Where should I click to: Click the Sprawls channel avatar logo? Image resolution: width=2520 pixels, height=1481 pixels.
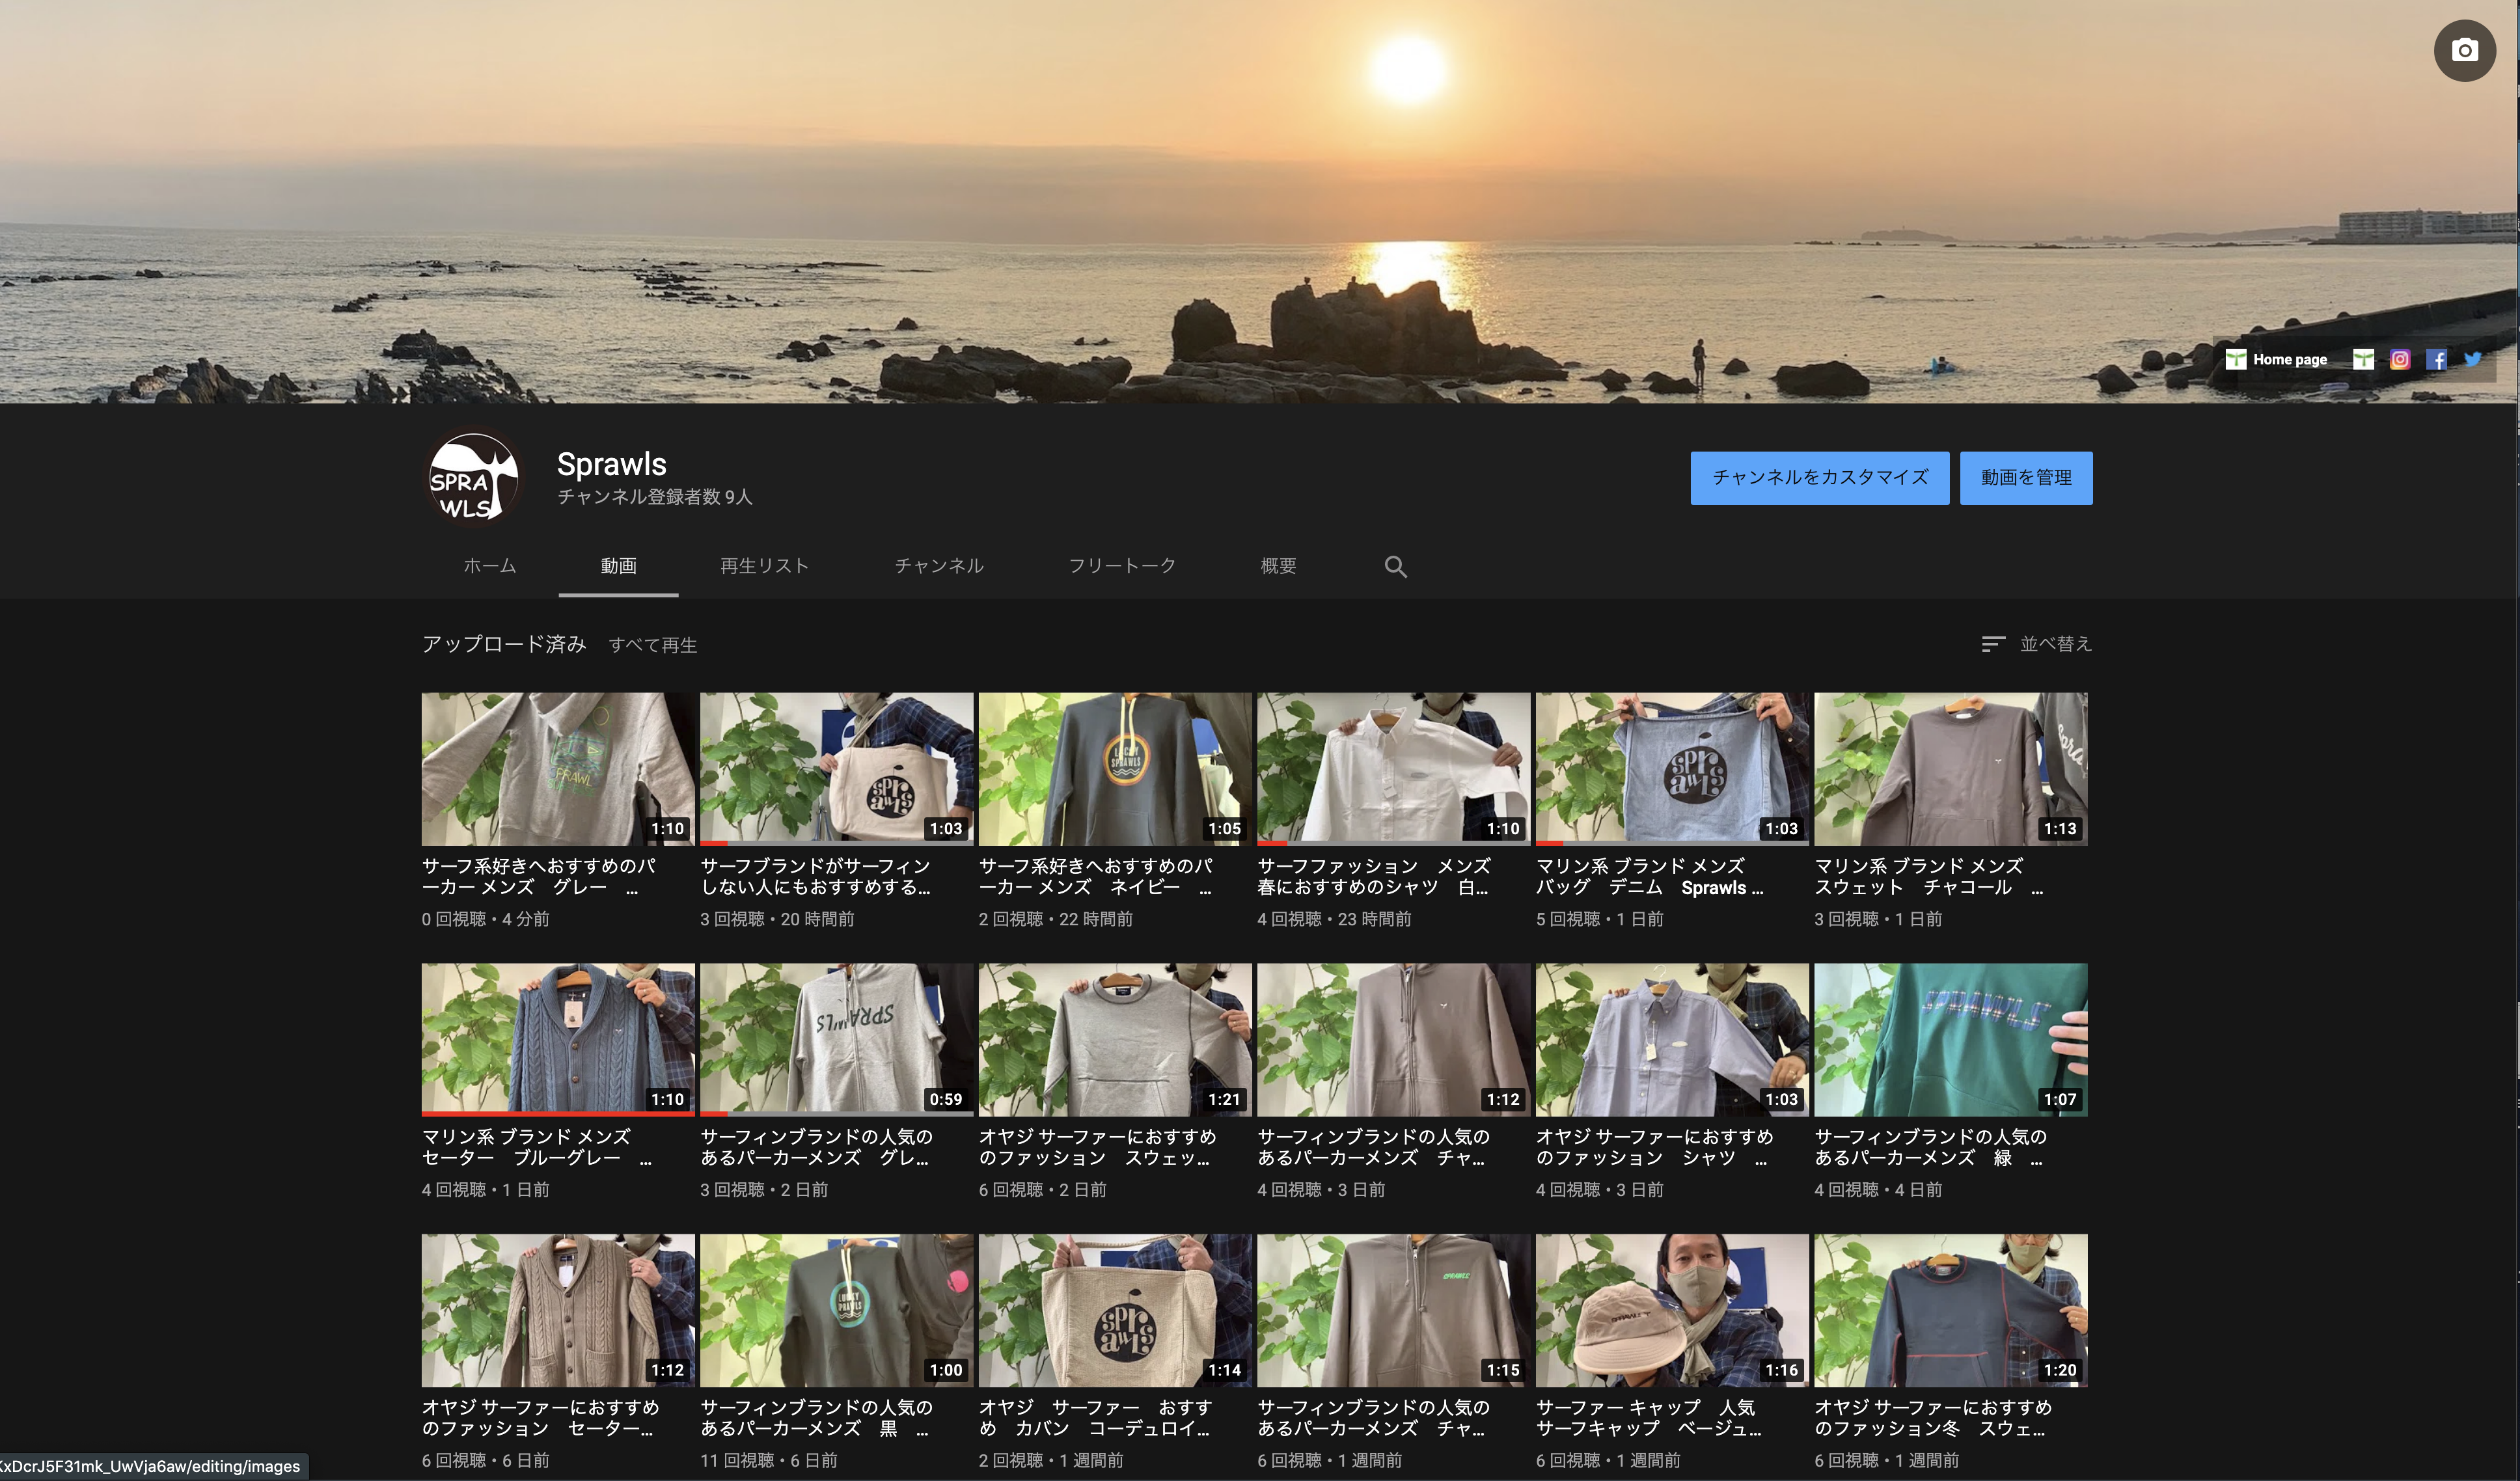(x=473, y=478)
